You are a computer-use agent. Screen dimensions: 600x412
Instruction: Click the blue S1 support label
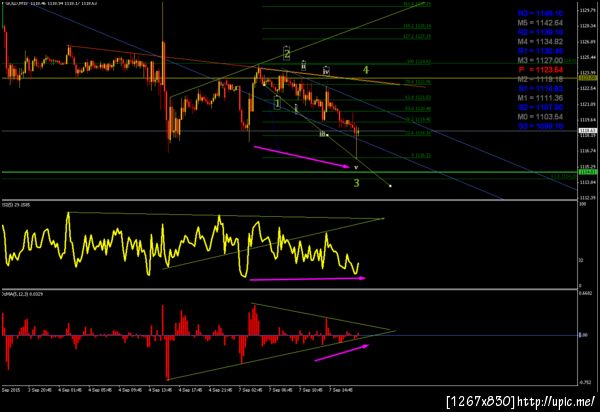pyautogui.click(x=540, y=89)
